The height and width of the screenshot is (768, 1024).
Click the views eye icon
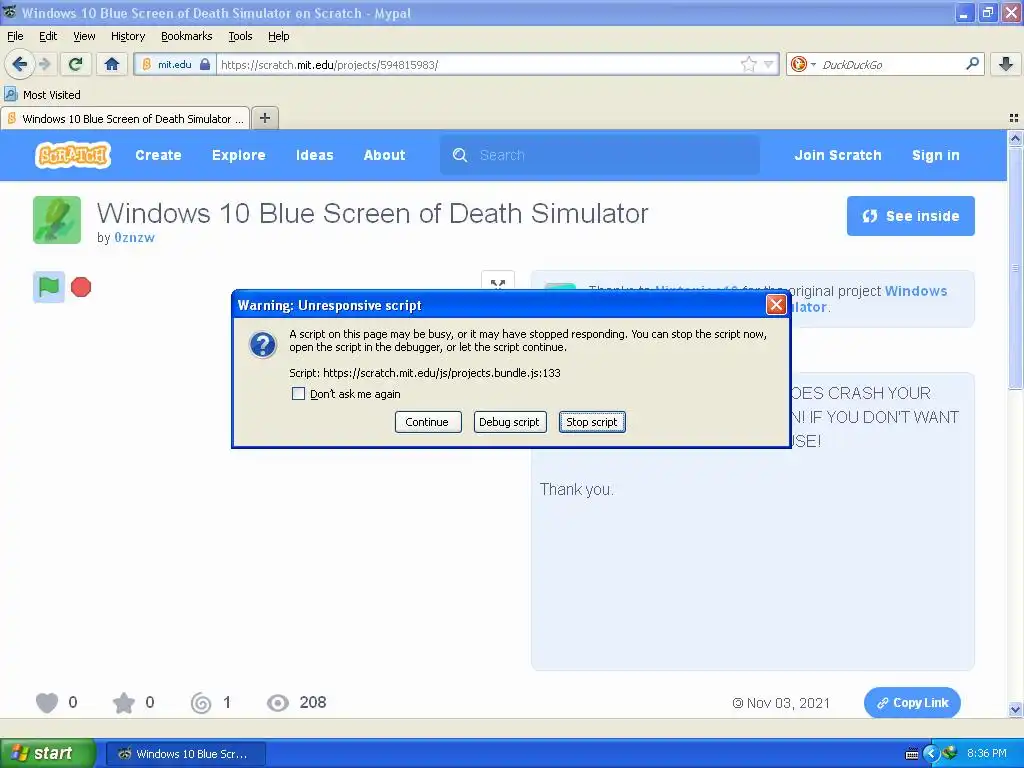[278, 703]
